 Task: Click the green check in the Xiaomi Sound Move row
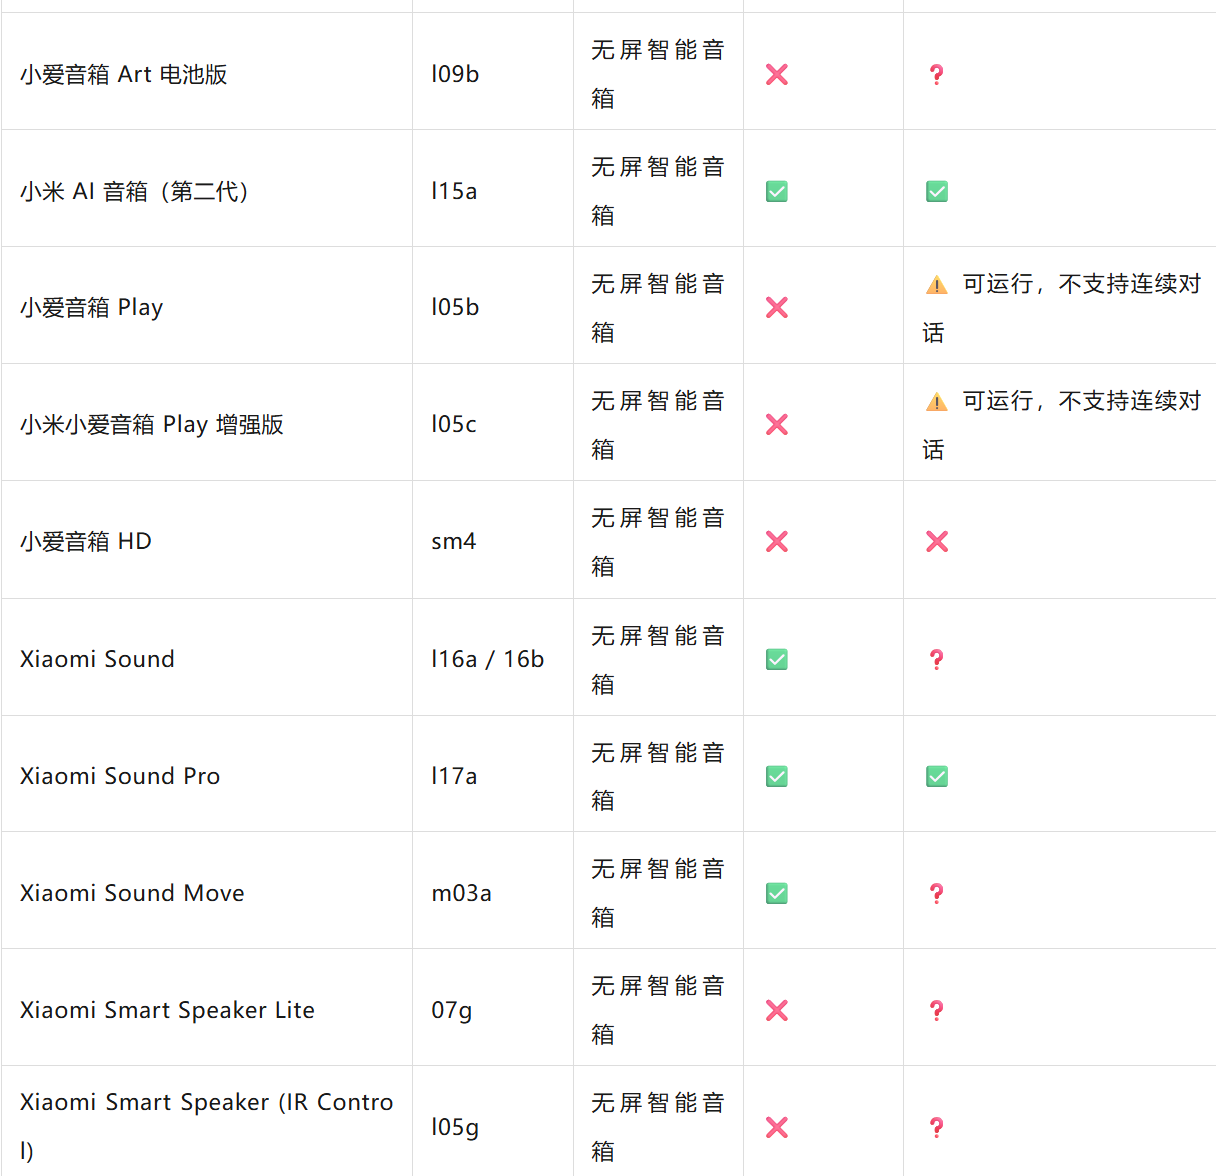click(x=777, y=893)
